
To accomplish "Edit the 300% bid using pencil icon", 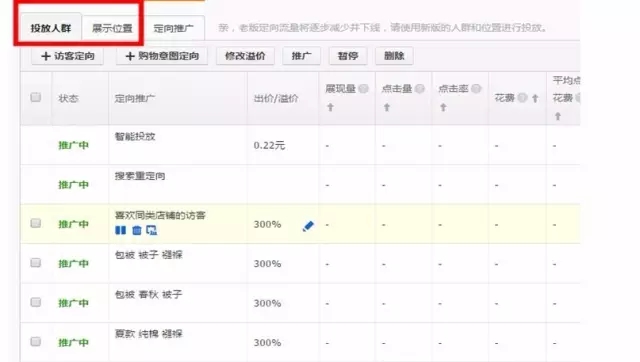I will [308, 226].
